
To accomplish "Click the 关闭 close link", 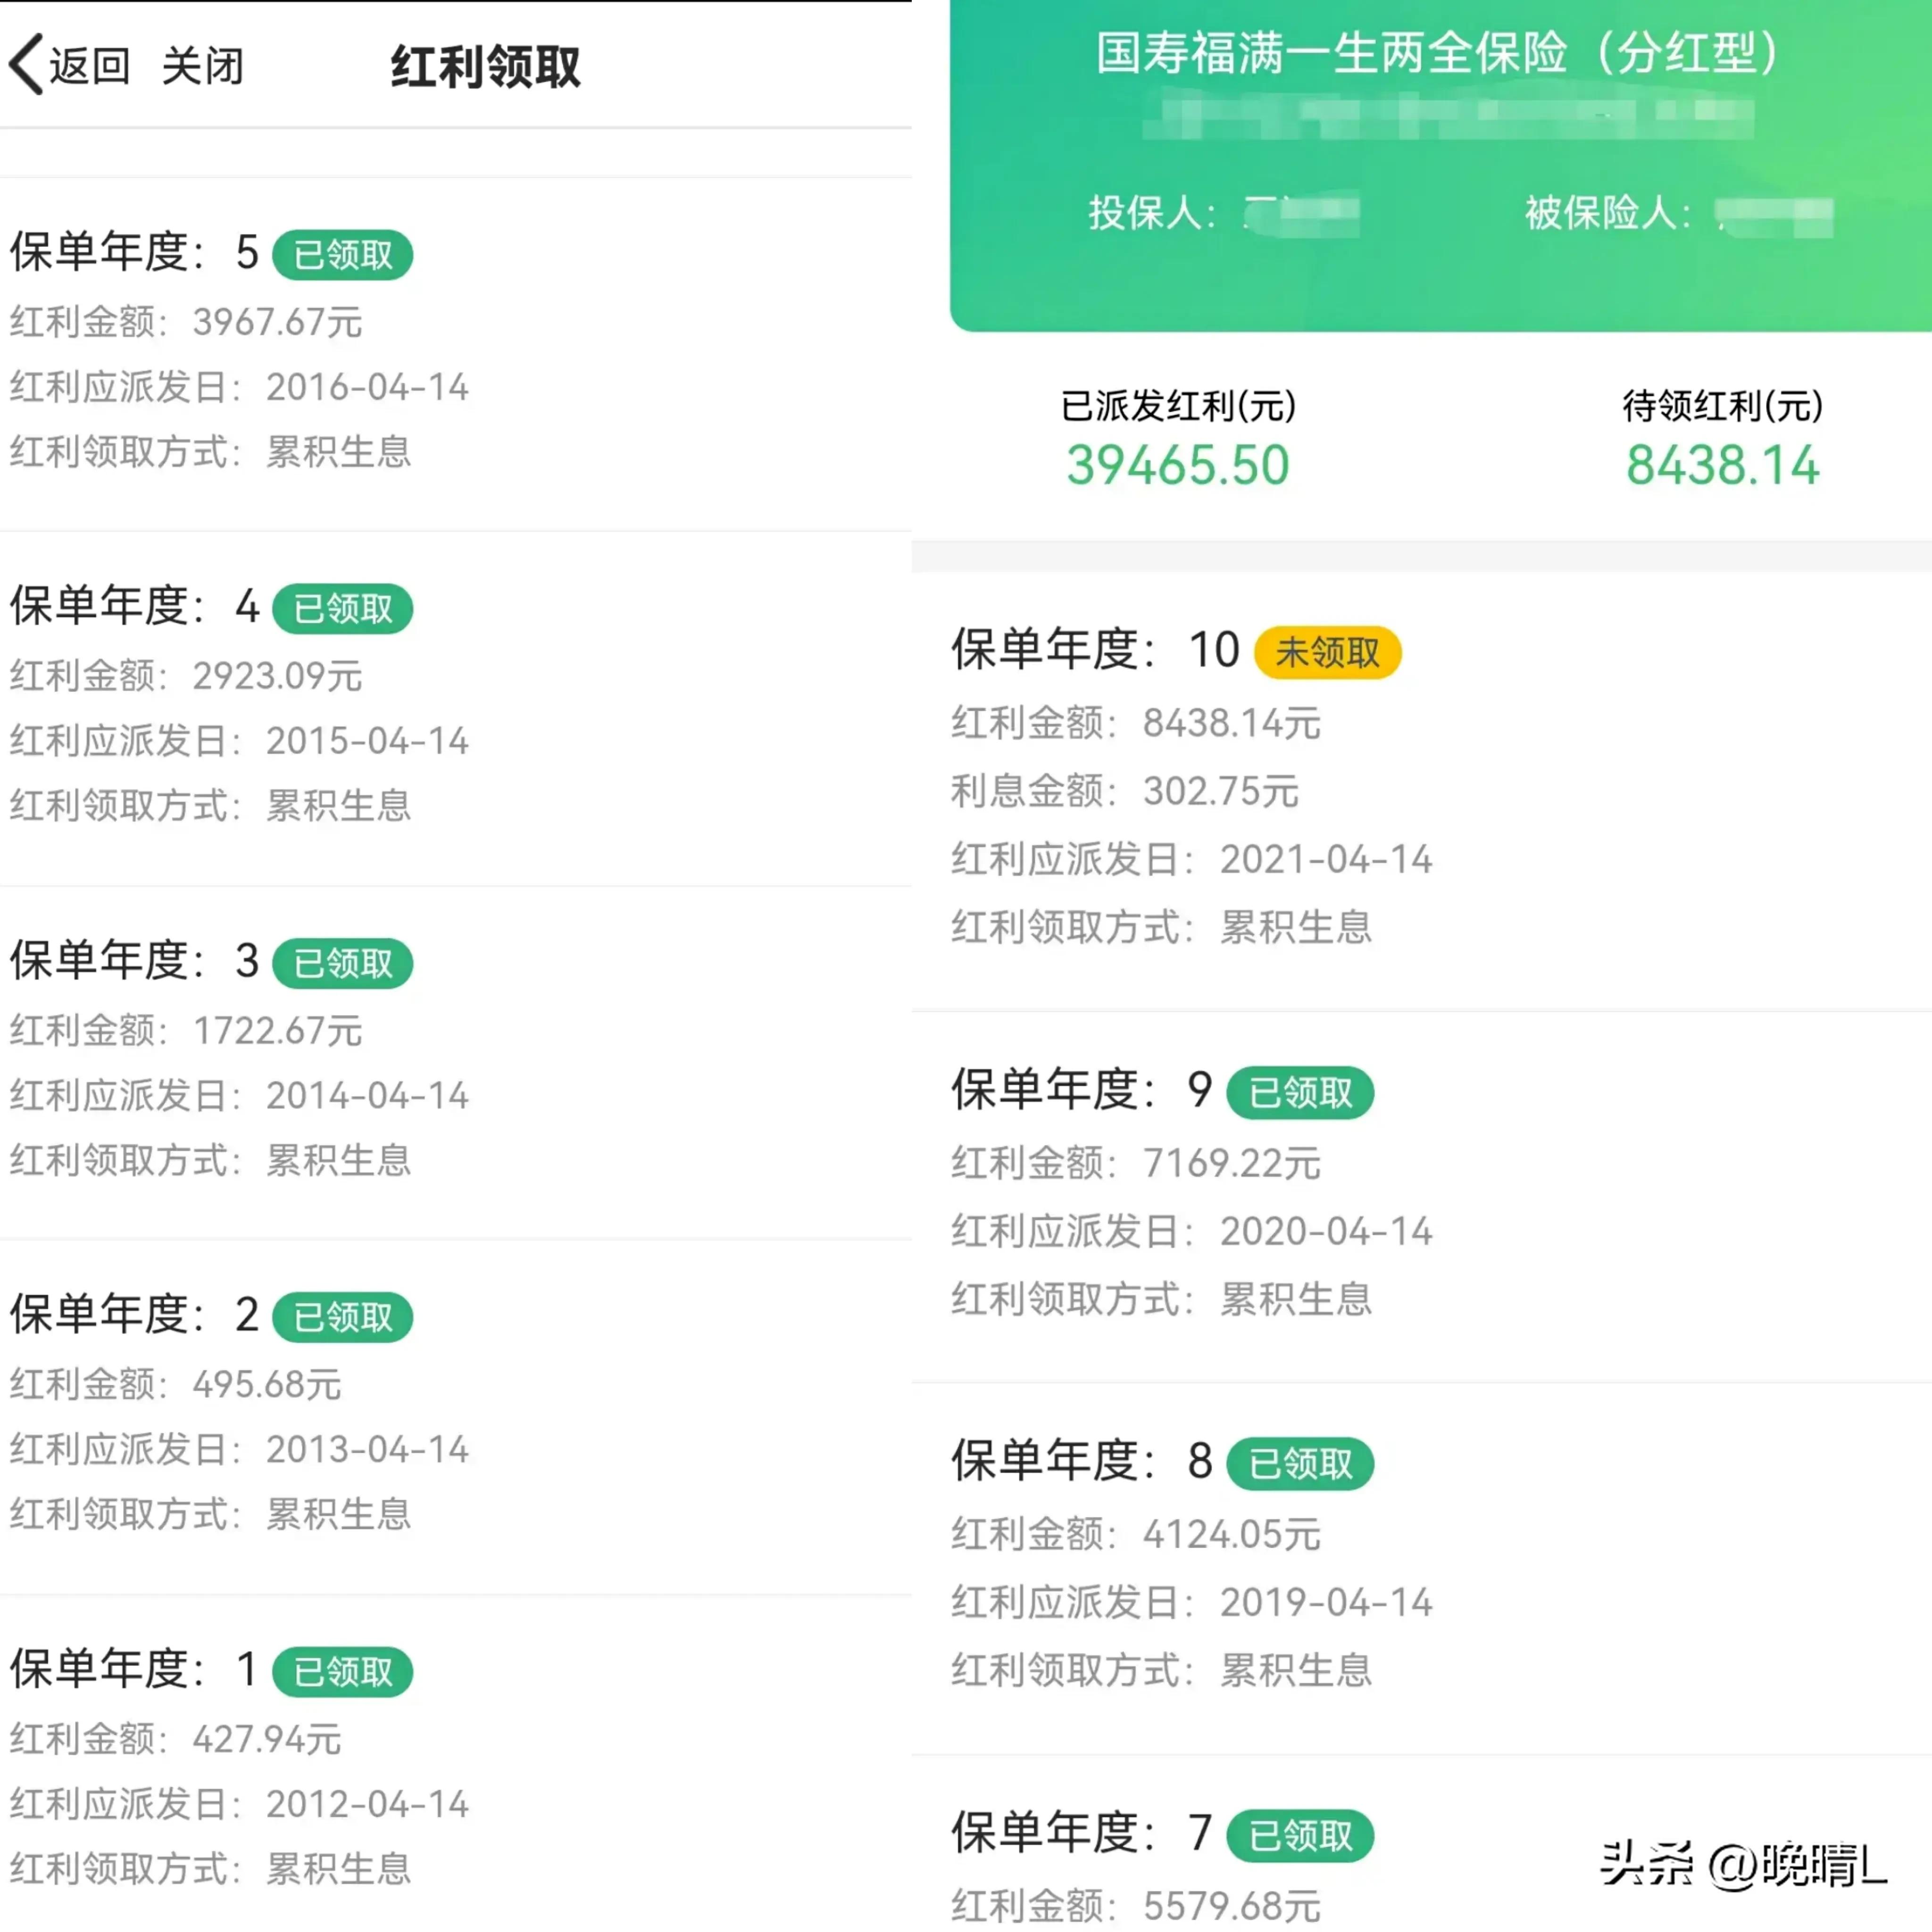I will [x=203, y=65].
